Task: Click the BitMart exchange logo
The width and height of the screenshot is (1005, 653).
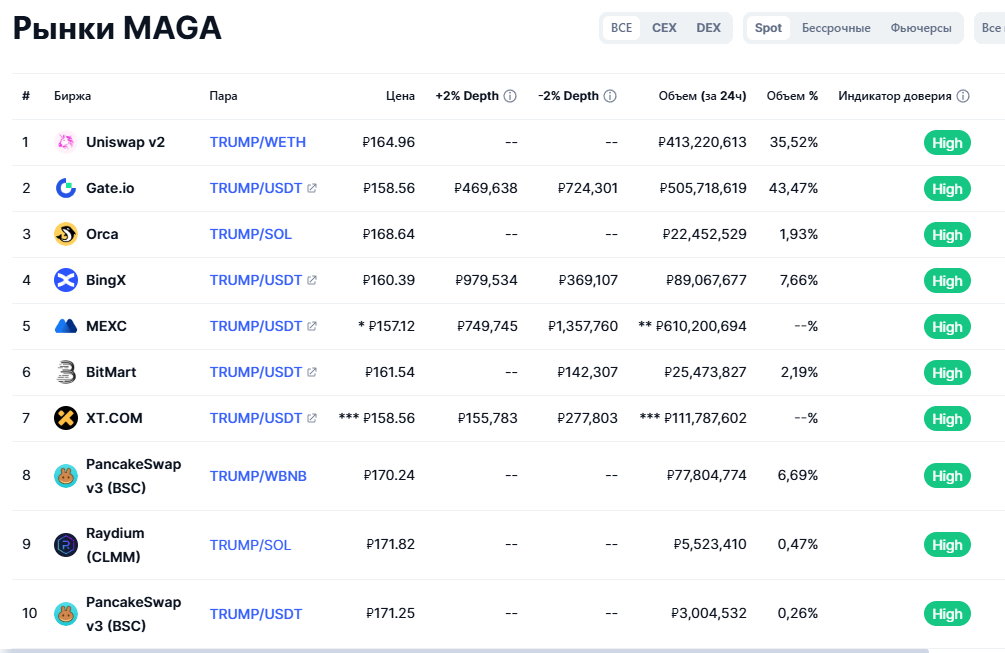Action: pos(65,372)
